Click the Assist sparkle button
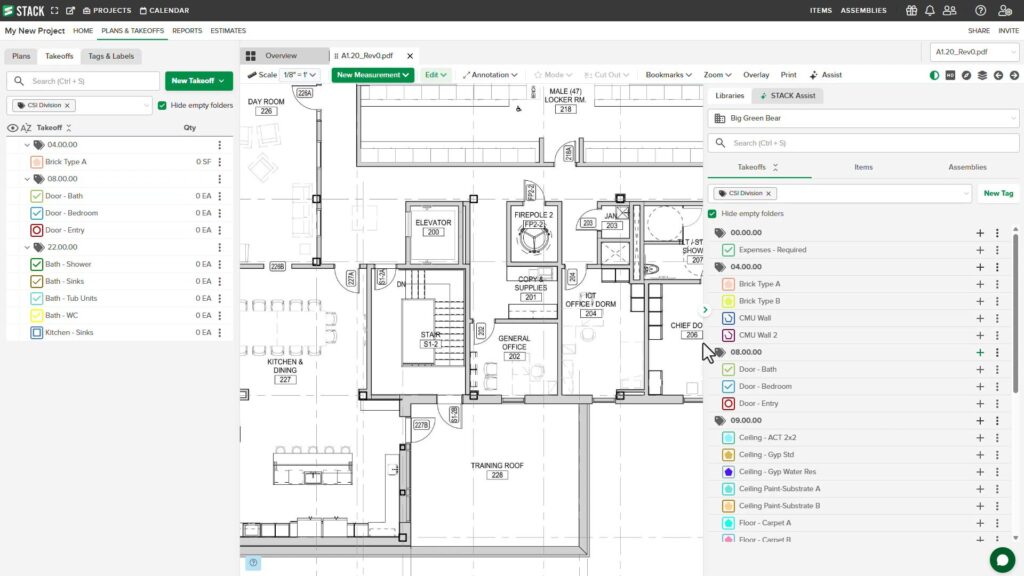 tap(825, 75)
